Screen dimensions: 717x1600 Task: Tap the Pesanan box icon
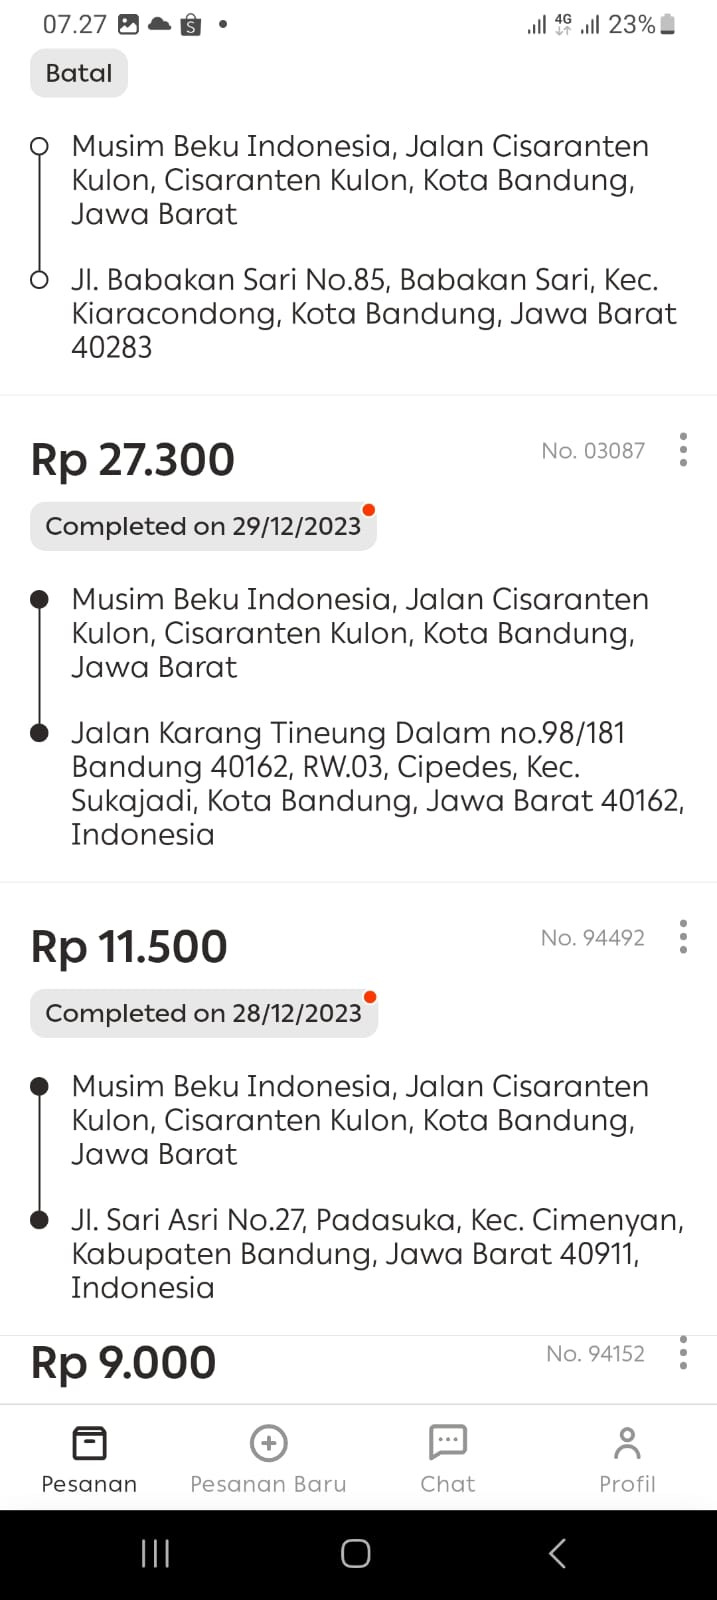(x=89, y=1443)
